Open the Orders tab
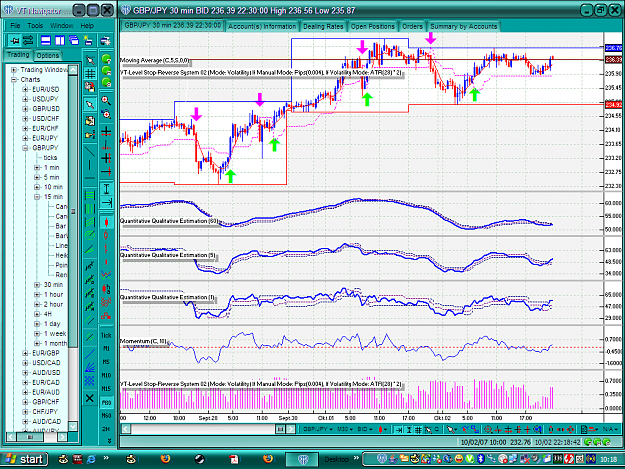This screenshot has width=625, height=469. click(412, 26)
